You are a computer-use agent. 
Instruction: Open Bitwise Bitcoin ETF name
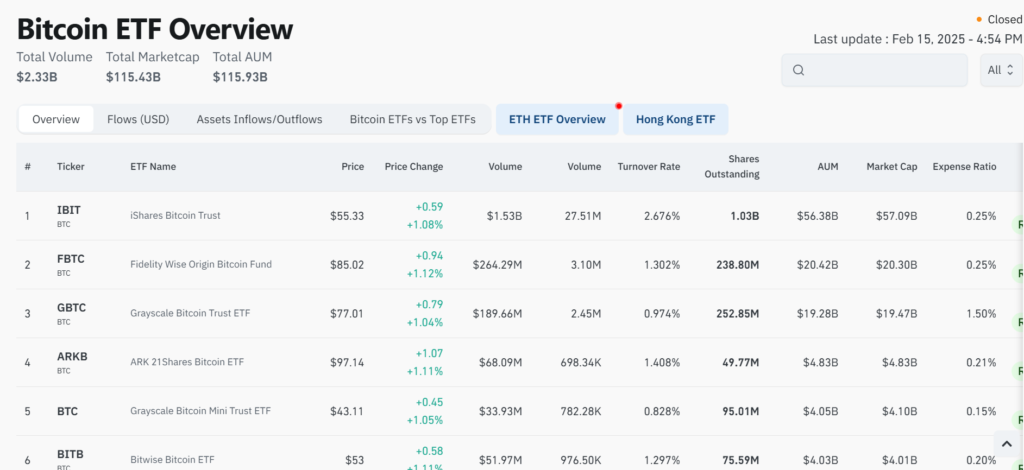(x=172, y=460)
